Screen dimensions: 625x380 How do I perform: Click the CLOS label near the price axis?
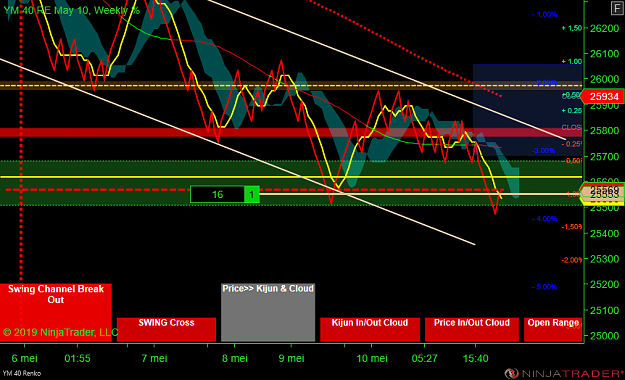click(571, 127)
